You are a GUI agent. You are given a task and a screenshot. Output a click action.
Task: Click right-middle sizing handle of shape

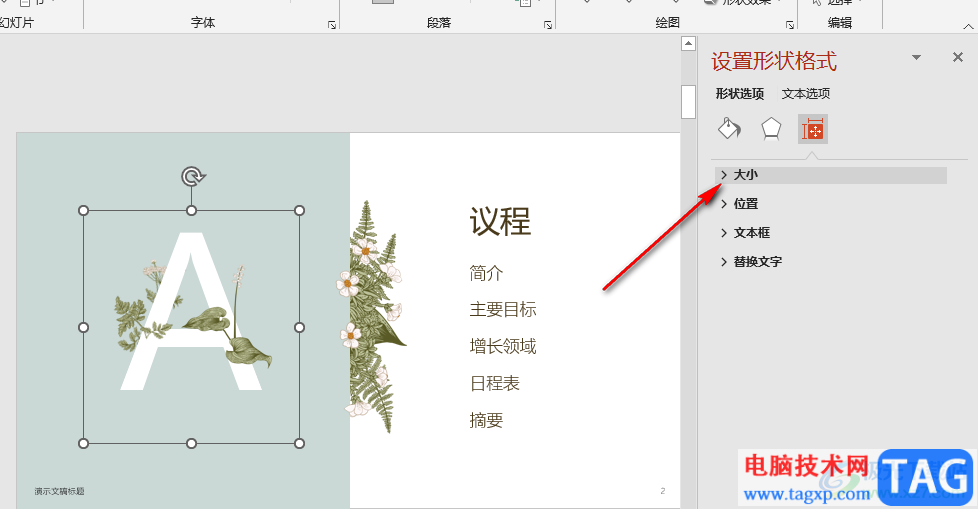point(299,327)
